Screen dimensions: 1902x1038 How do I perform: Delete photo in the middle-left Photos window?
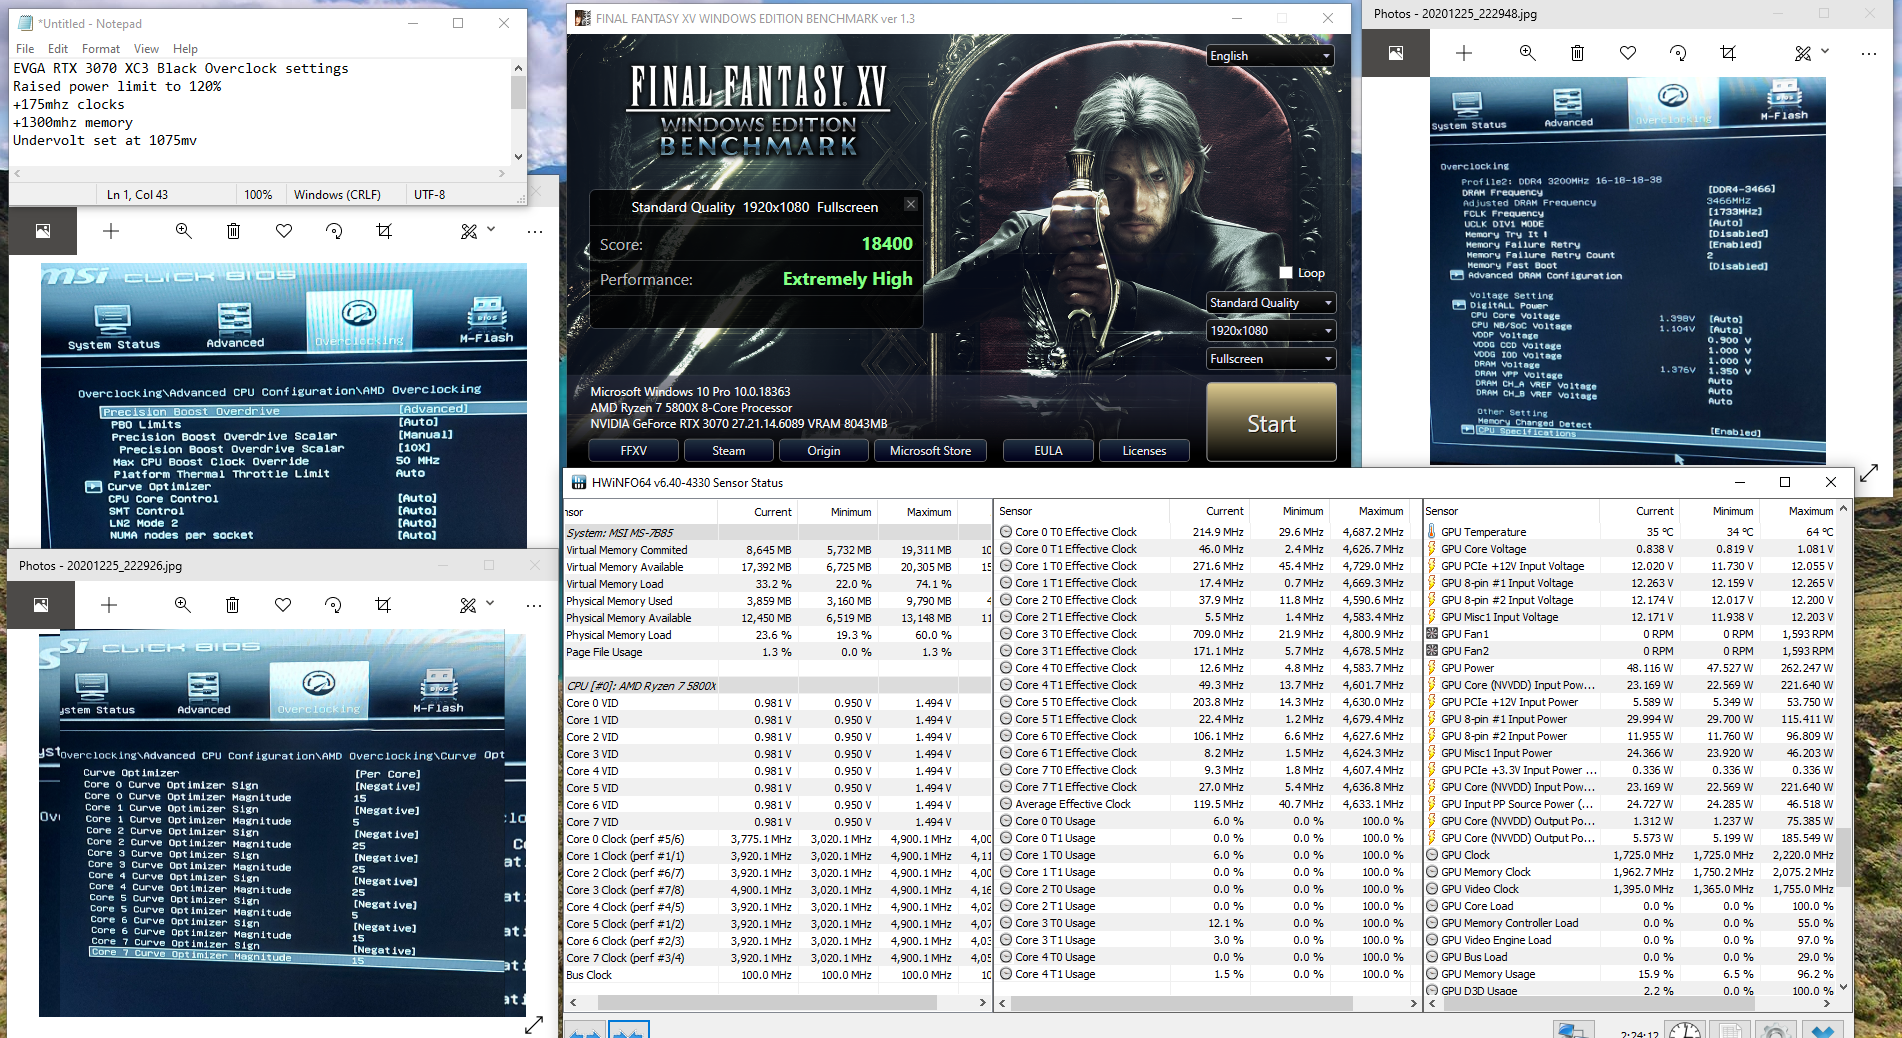pyautogui.click(x=233, y=231)
